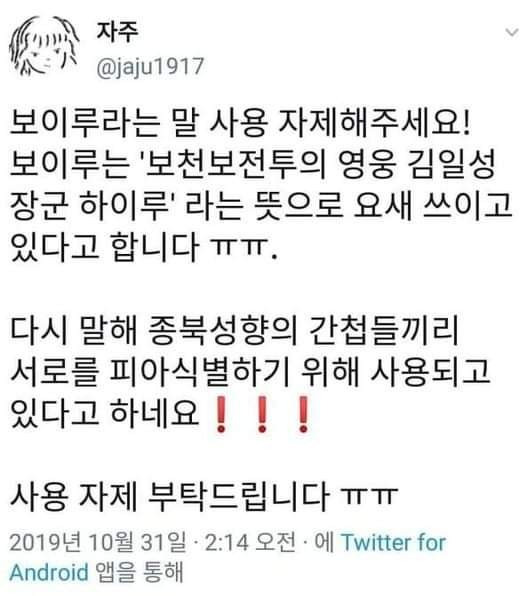Image resolution: width=526 pixels, height=596 pixels.
Task: Open the tweet options chevron menu
Action: (512, 33)
